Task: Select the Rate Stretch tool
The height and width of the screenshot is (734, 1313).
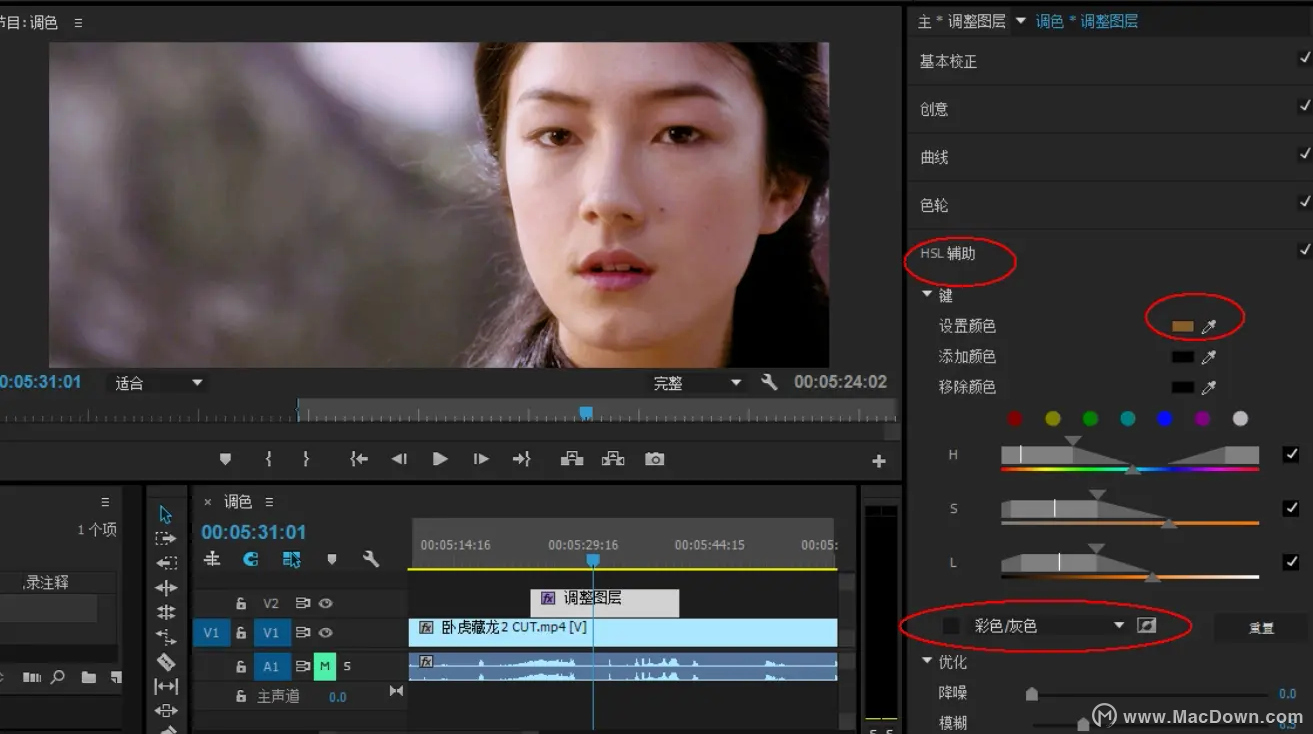Action: coord(166,636)
